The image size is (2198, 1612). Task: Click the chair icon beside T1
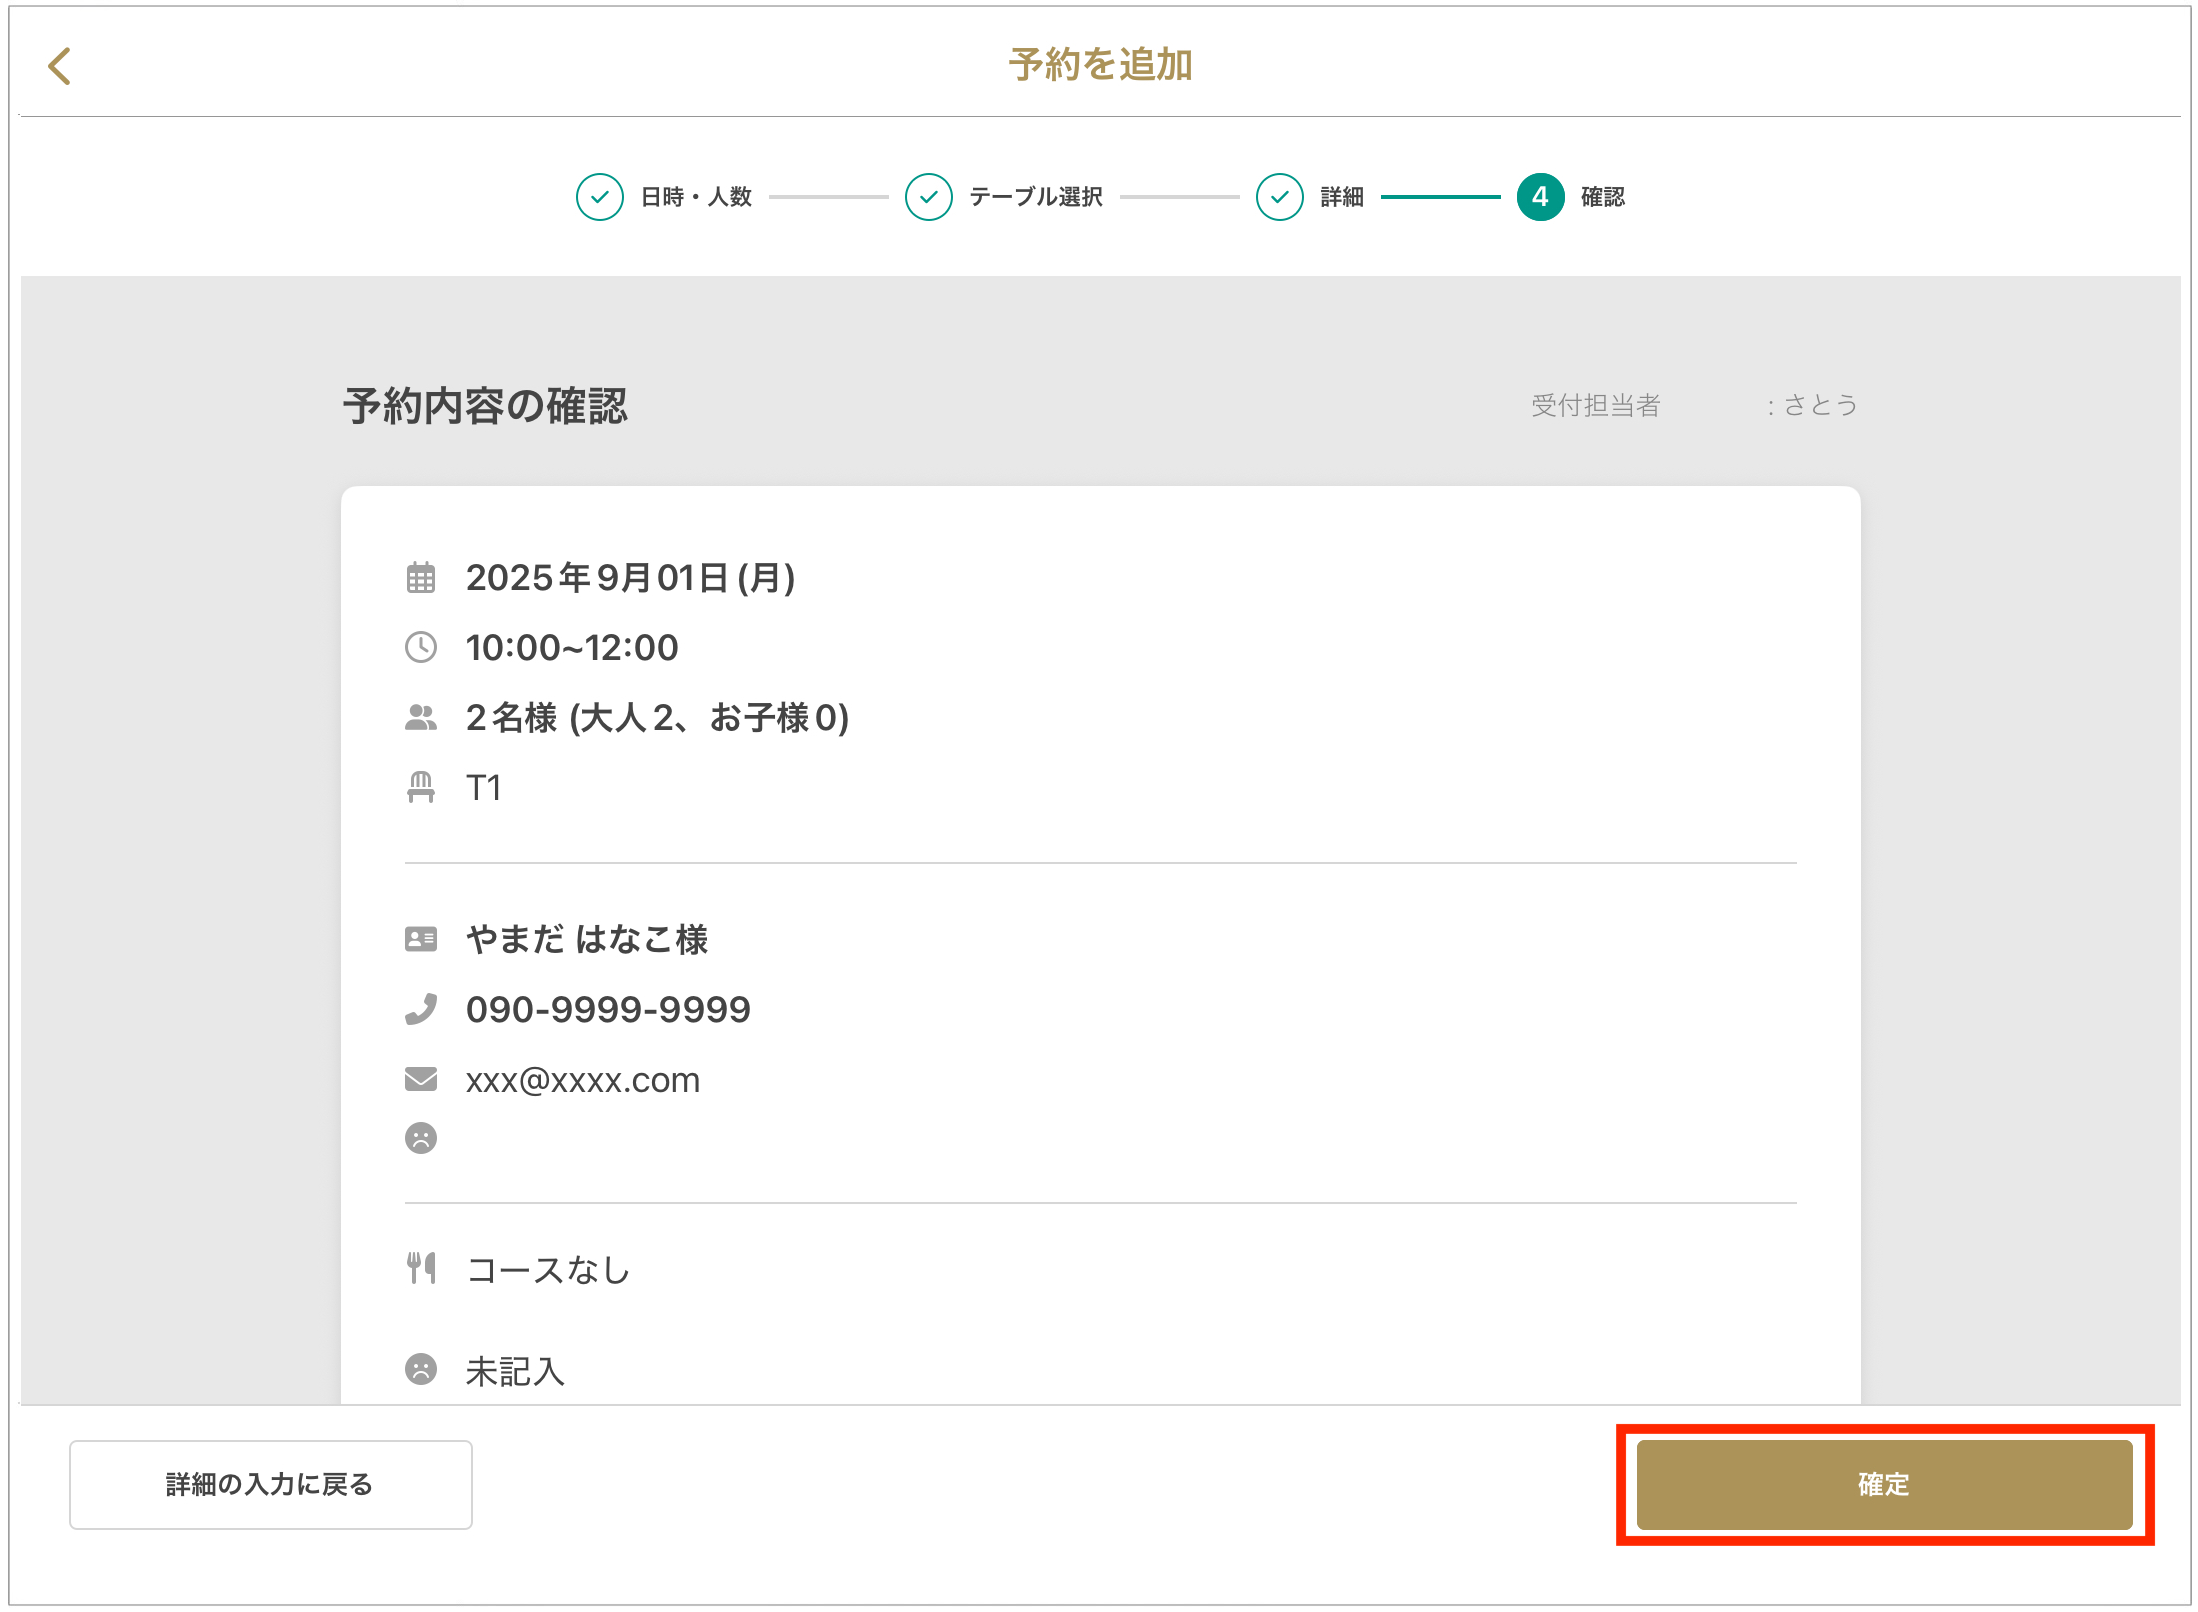pos(421,788)
